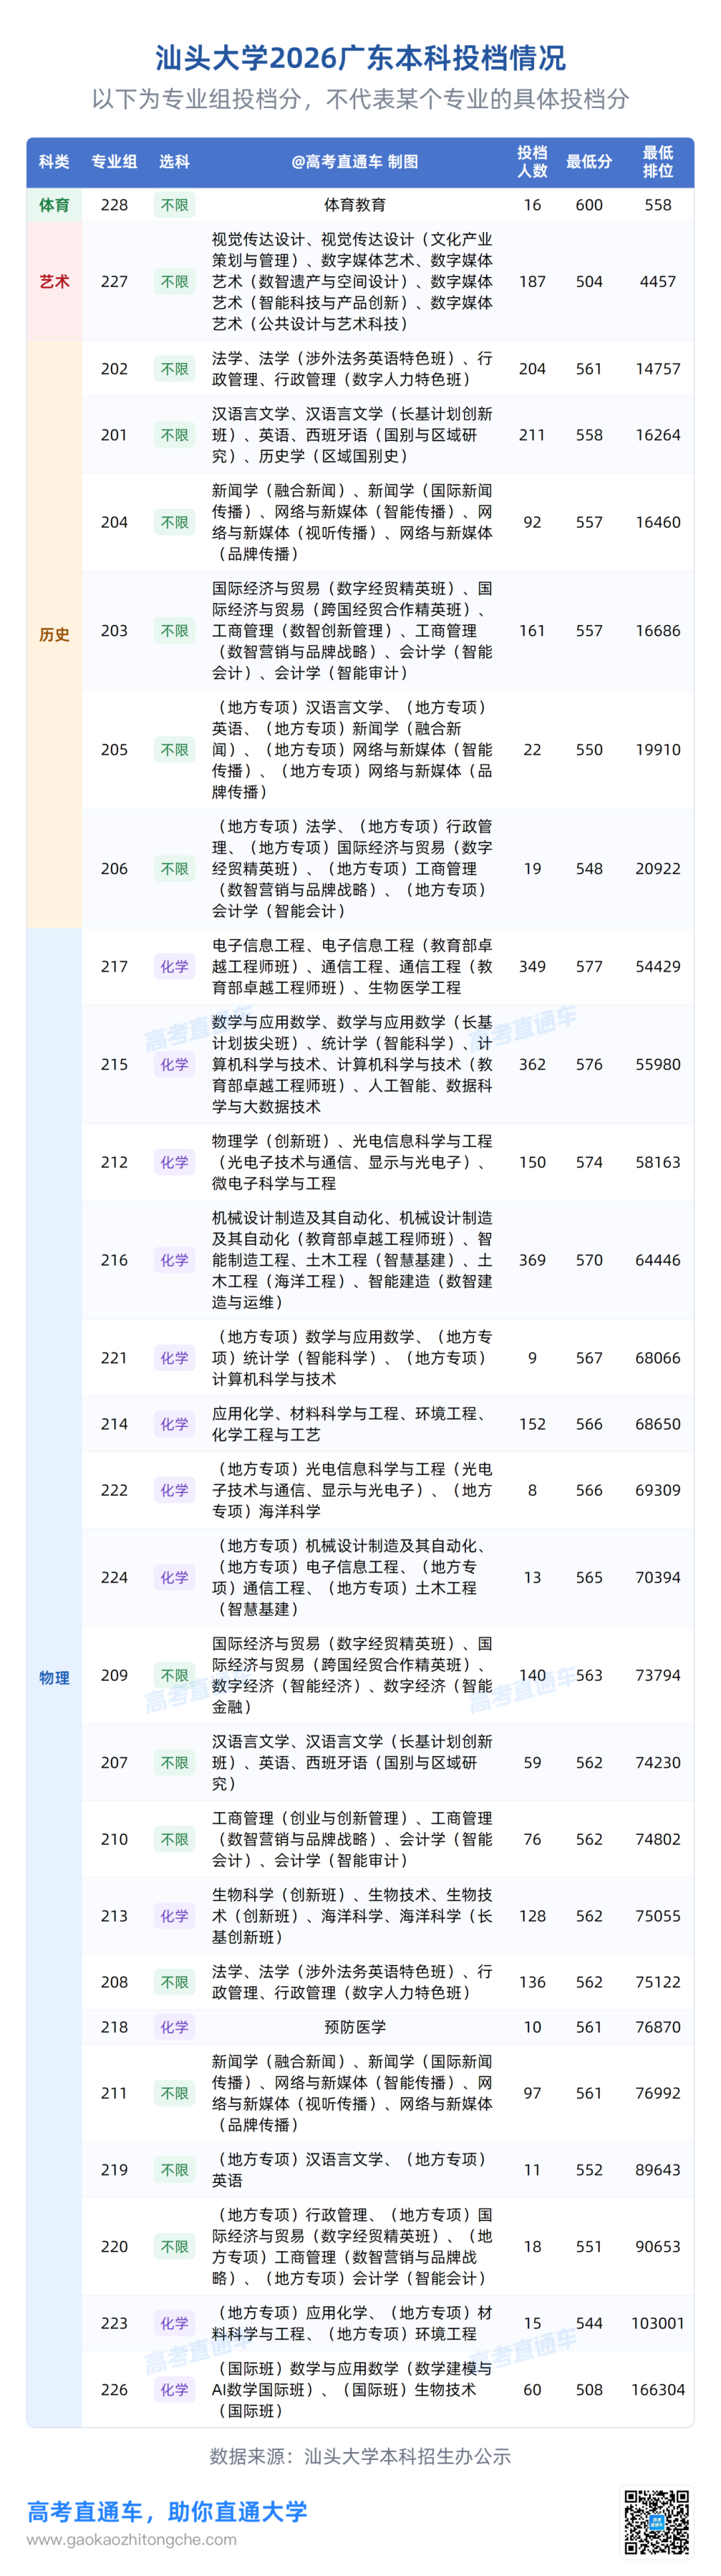Viewport: 721px width, 2576px height.
Task: Click group number 205
Action: (114, 750)
